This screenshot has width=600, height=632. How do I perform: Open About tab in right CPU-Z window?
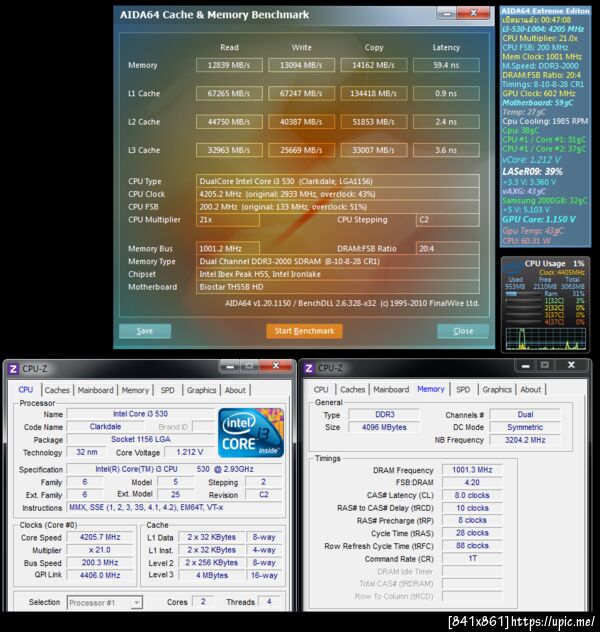530,389
